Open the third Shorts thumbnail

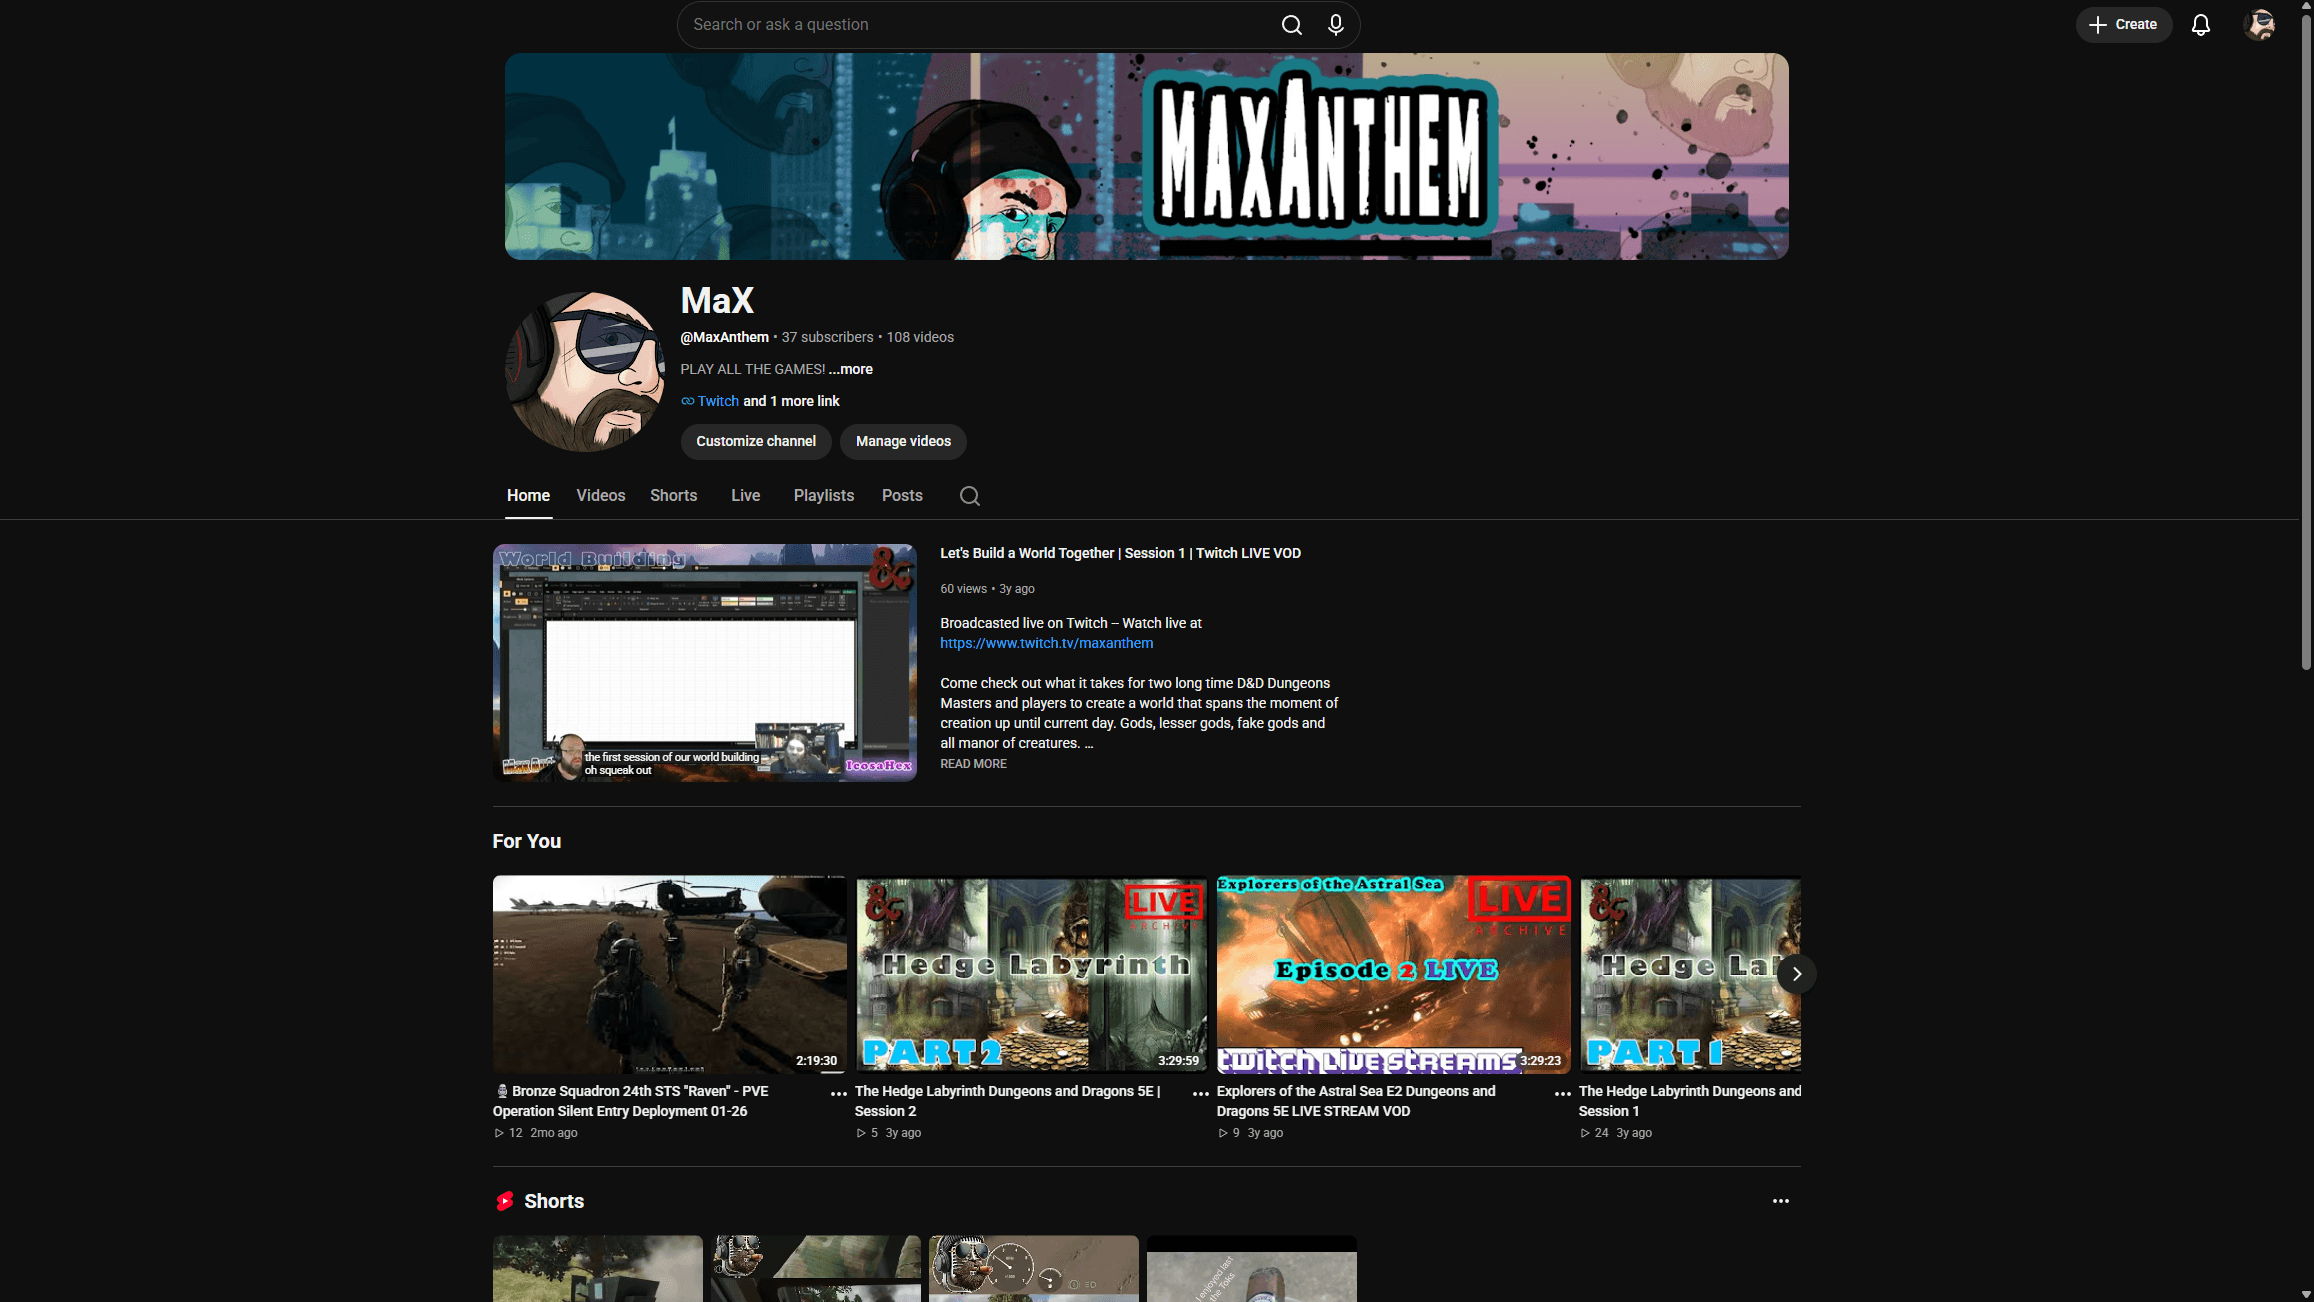pos(1034,1268)
